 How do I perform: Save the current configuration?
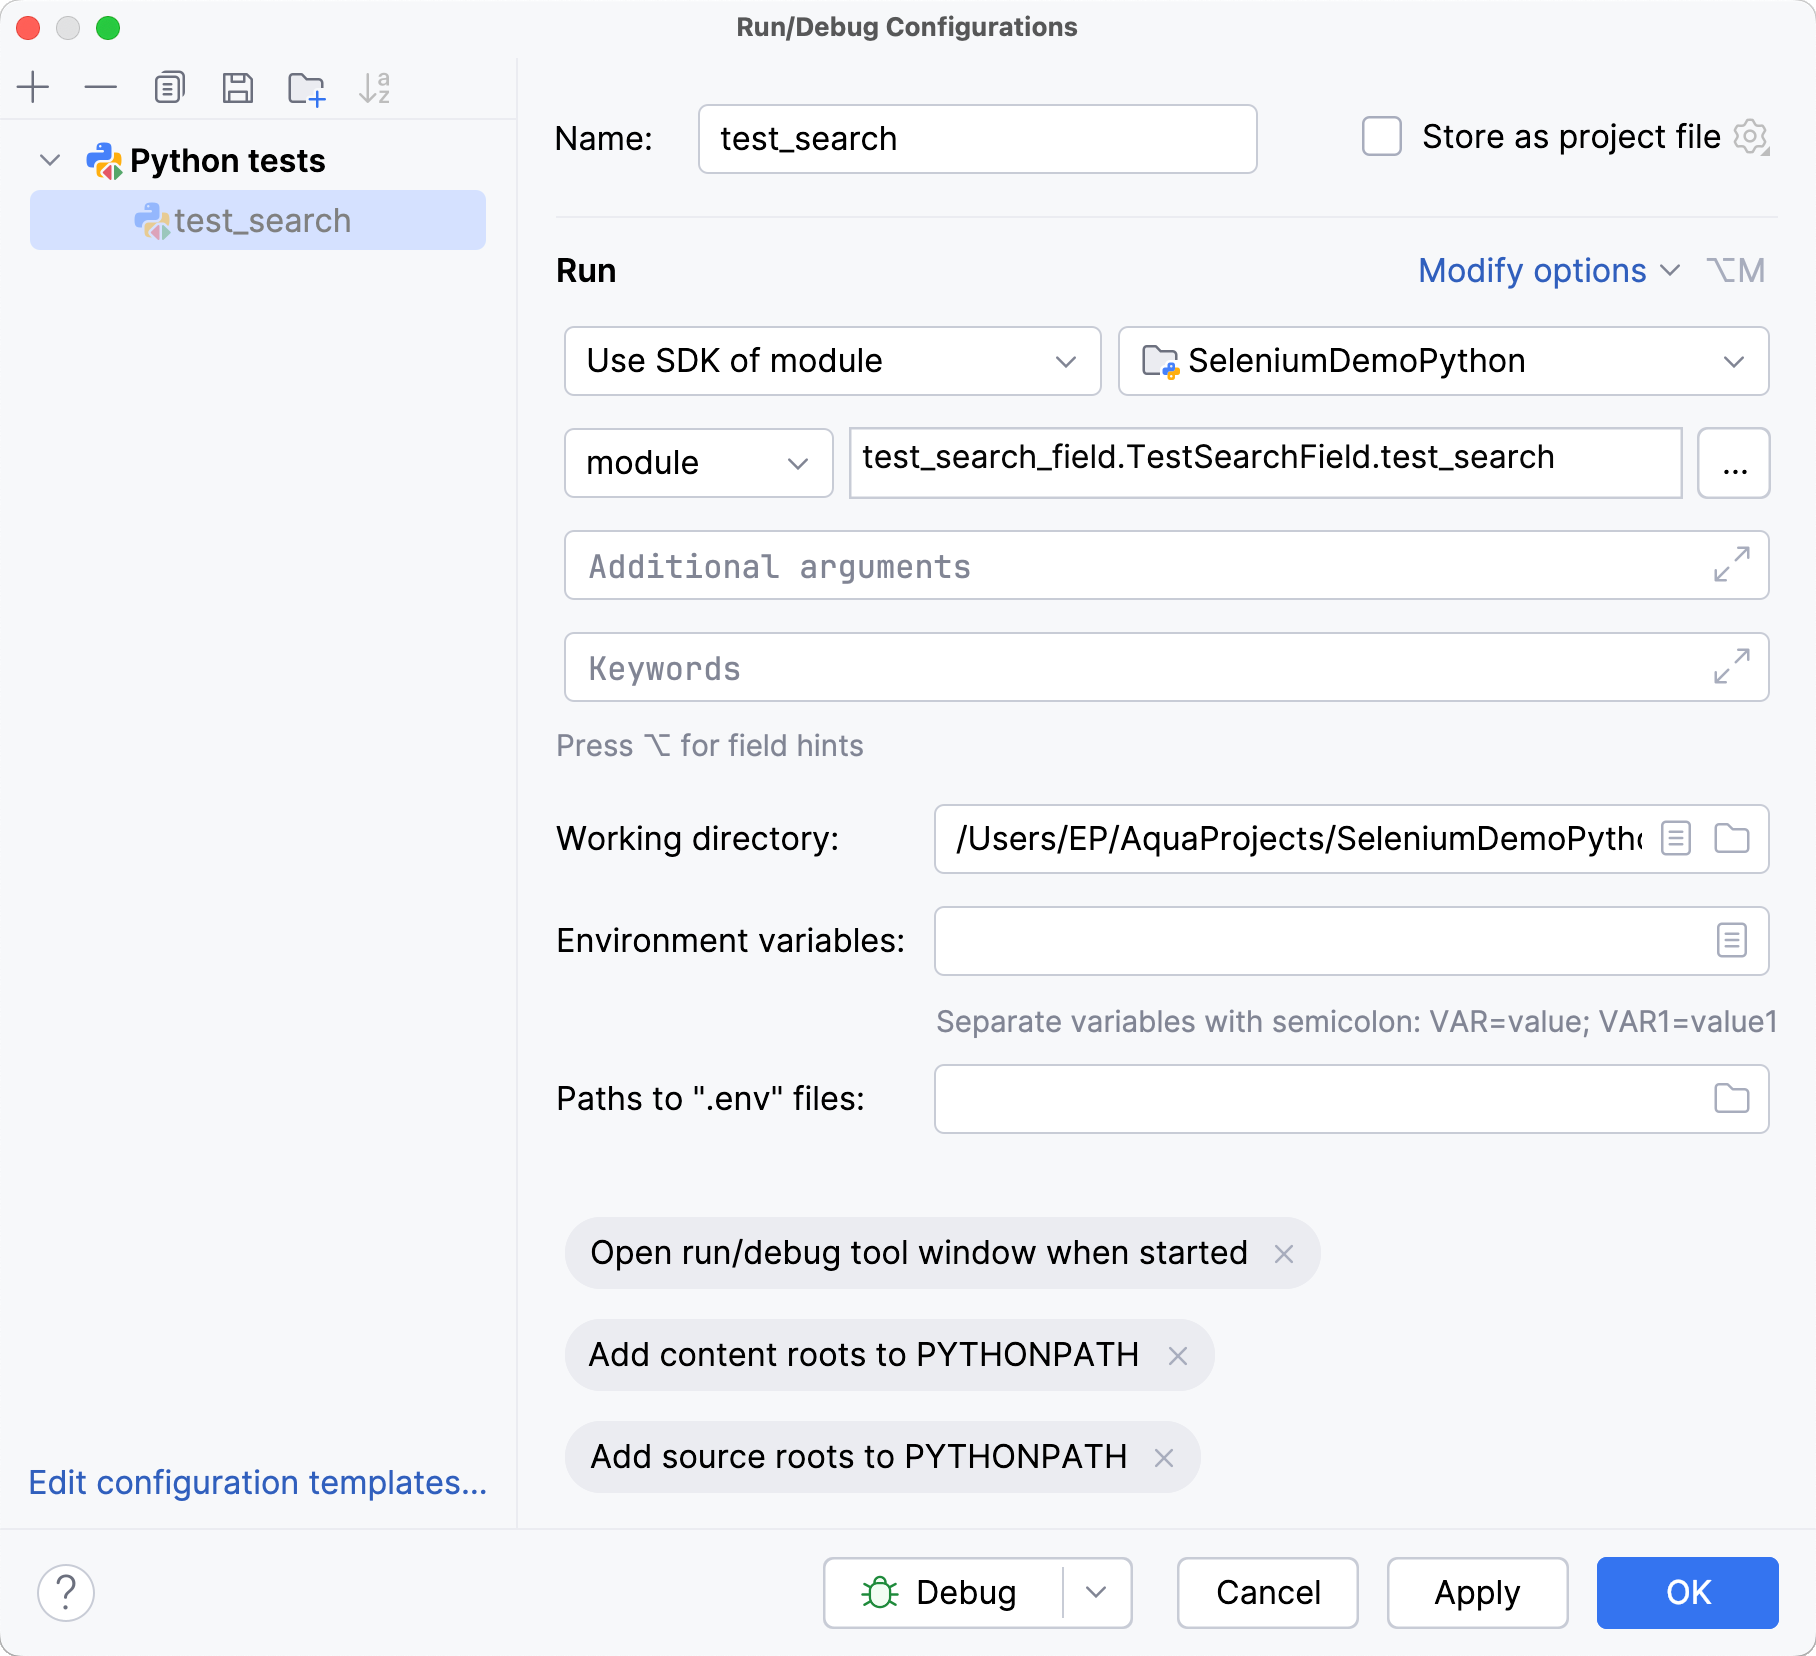[x=237, y=87]
